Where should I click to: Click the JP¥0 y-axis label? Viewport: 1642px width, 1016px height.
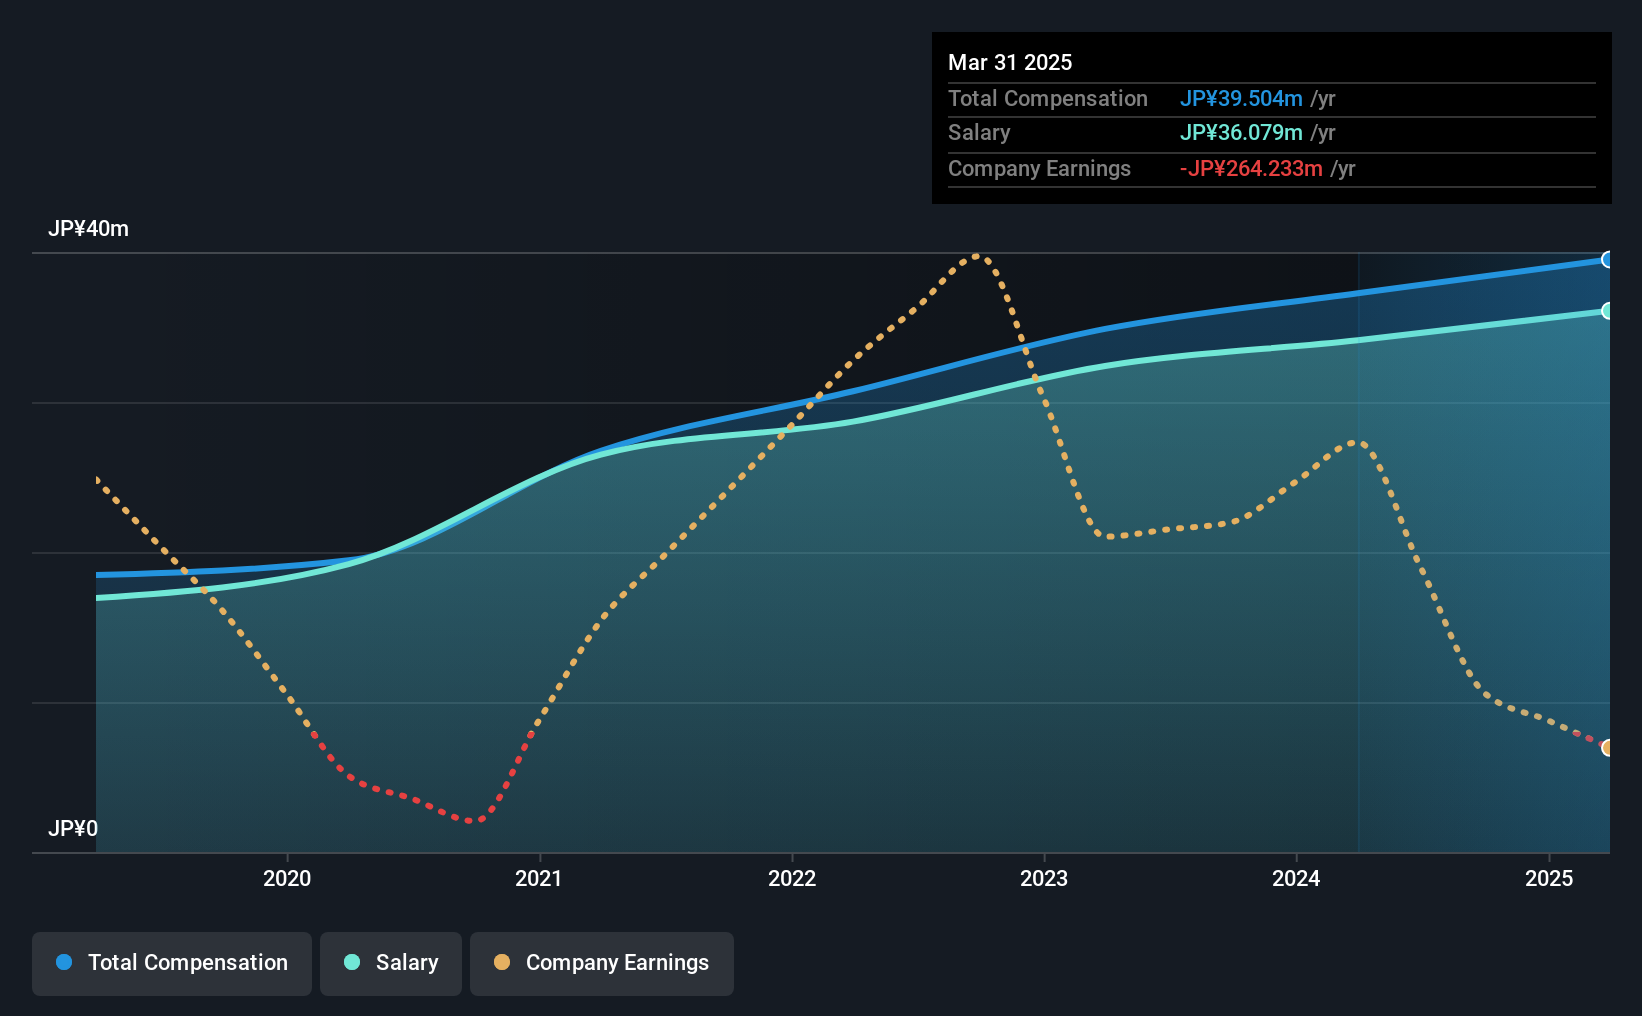tap(73, 829)
